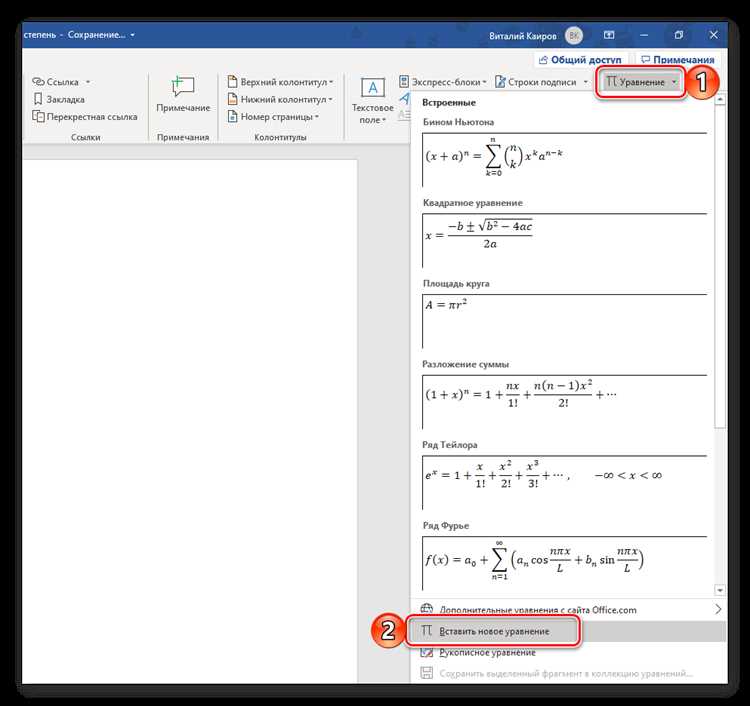Expand the Номер страницы dropdown arrow
The width and height of the screenshot is (750, 706).
click(x=317, y=117)
